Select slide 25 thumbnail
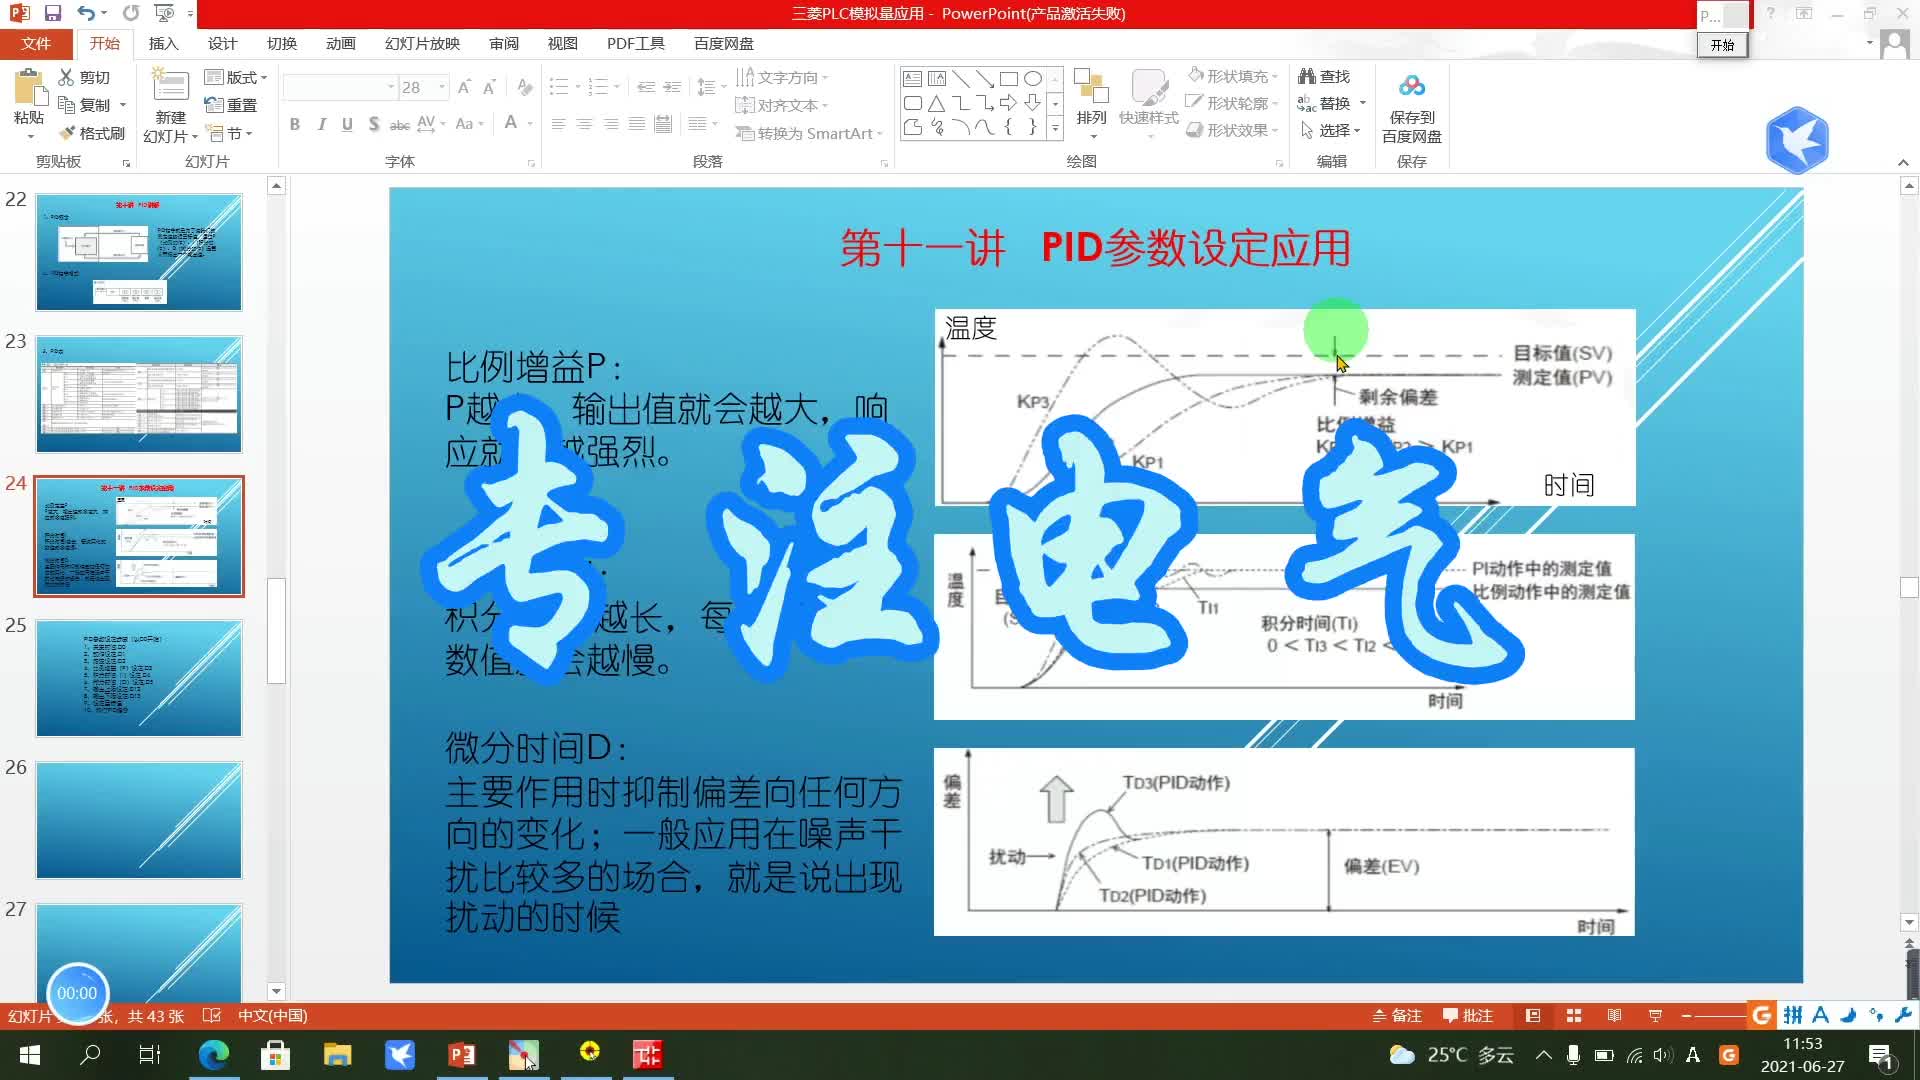Image resolution: width=1920 pixels, height=1080 pixels. 139,678
